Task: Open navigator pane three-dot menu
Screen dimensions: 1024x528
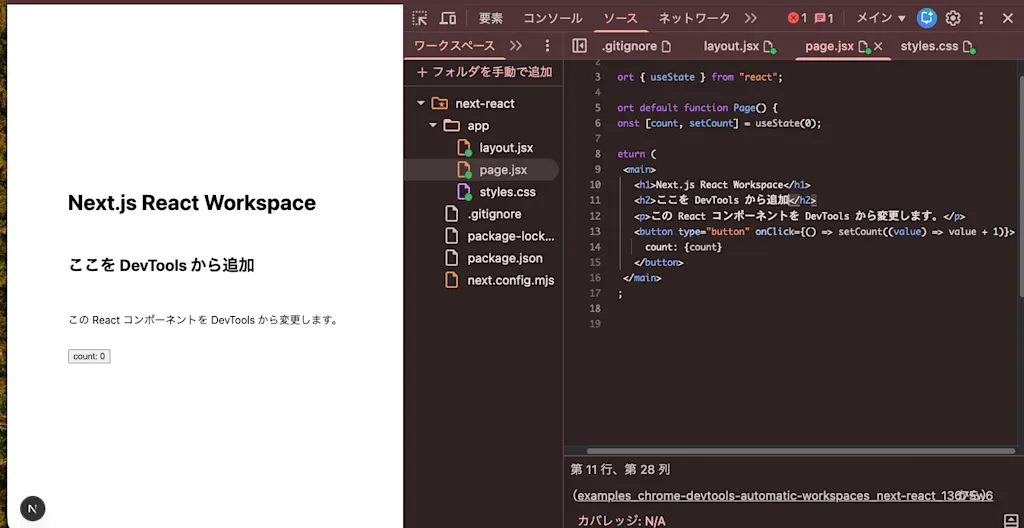Action: [x=547, y=46]
